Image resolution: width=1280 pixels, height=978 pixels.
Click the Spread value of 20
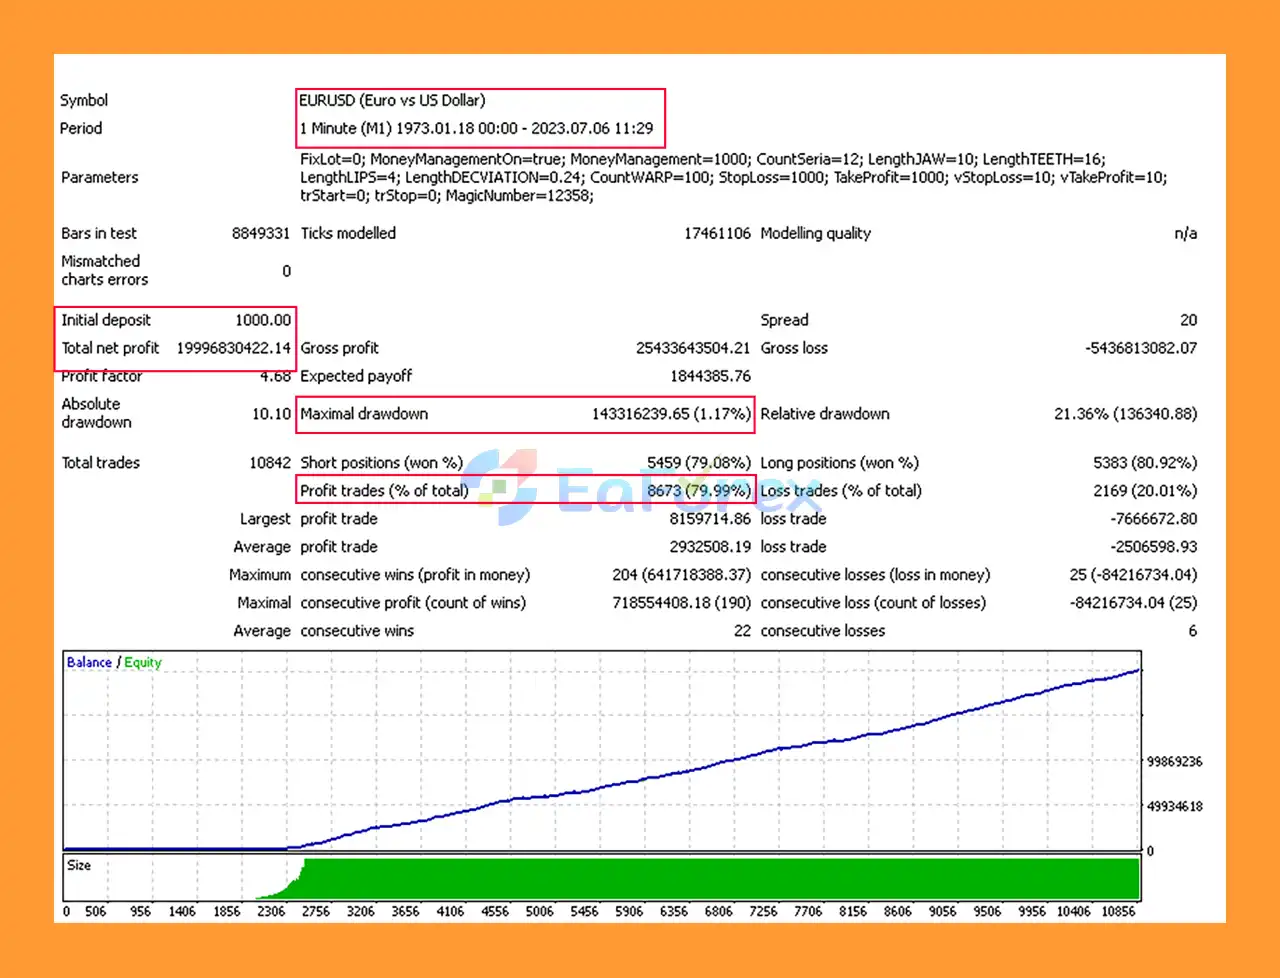(1188, 319)
